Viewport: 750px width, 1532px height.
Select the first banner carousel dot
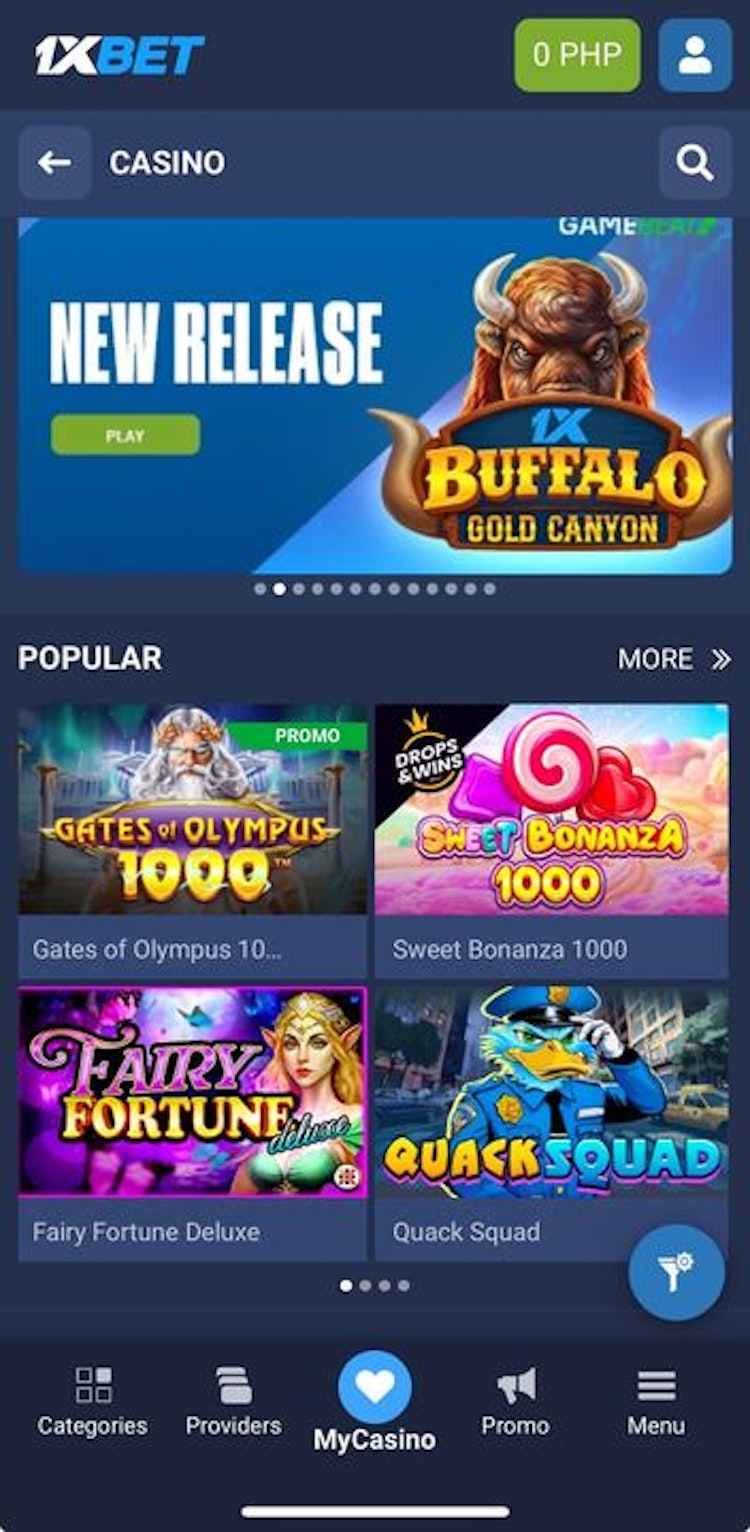[x=260, y=589]
